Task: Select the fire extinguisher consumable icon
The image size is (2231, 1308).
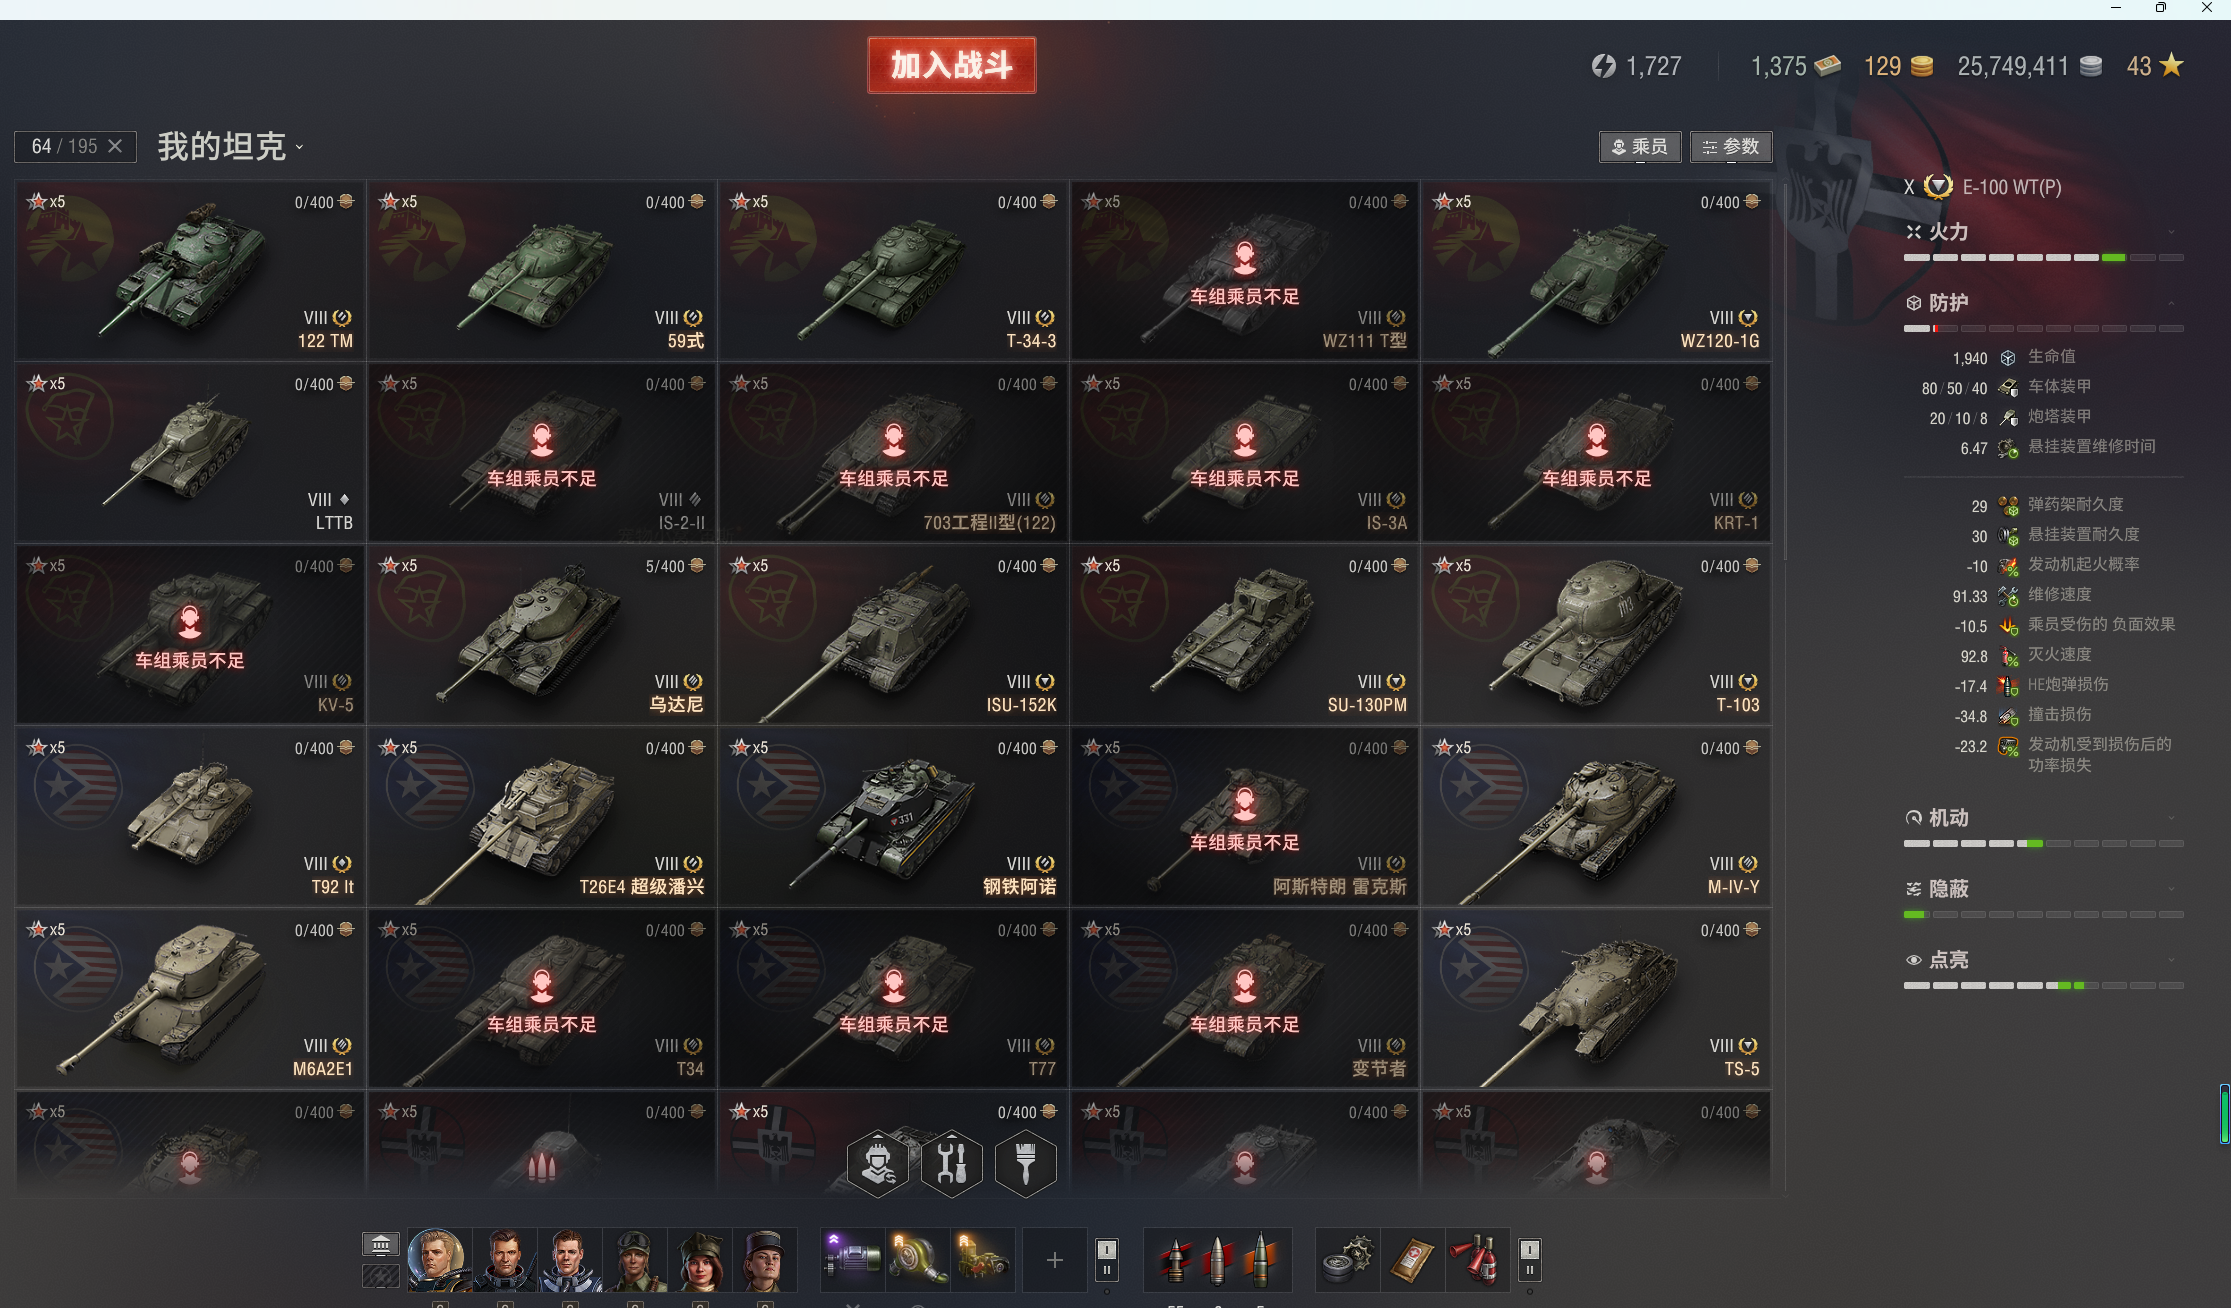Action: tap(1476, 1260)
